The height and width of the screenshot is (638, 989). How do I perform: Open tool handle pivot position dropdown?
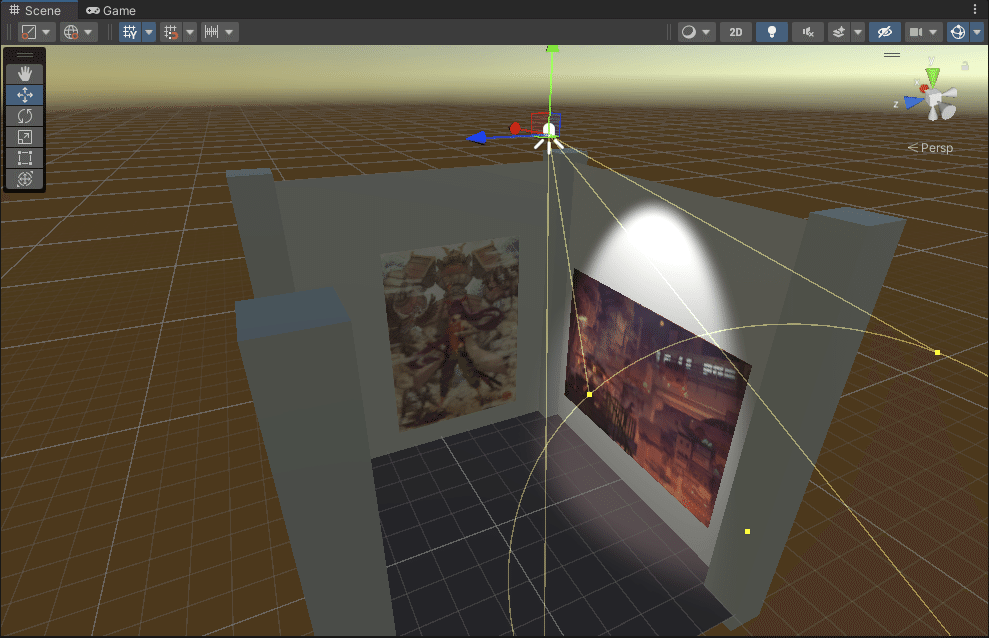(x=36, y=32)
